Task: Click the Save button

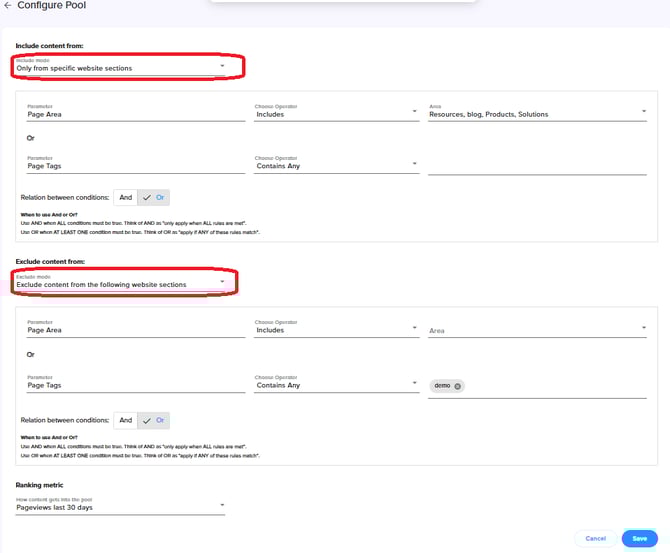Action: [639, 538]
